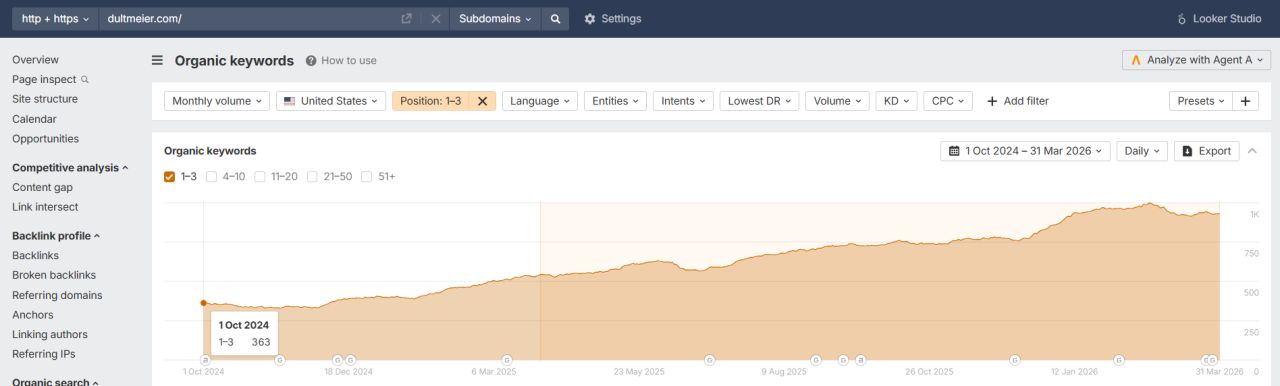This screenshot has width=1280, height=386.
Task: Open Referring IPs report
Action: pos(44,354)
